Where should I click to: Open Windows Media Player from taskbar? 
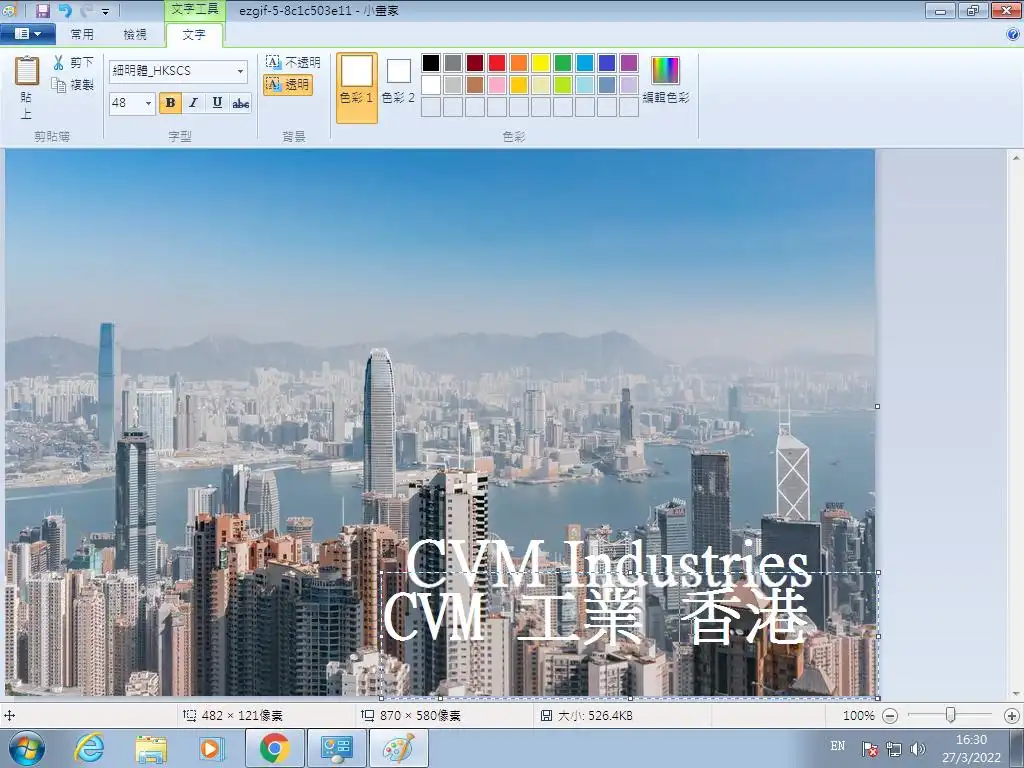tap(211, 748)
